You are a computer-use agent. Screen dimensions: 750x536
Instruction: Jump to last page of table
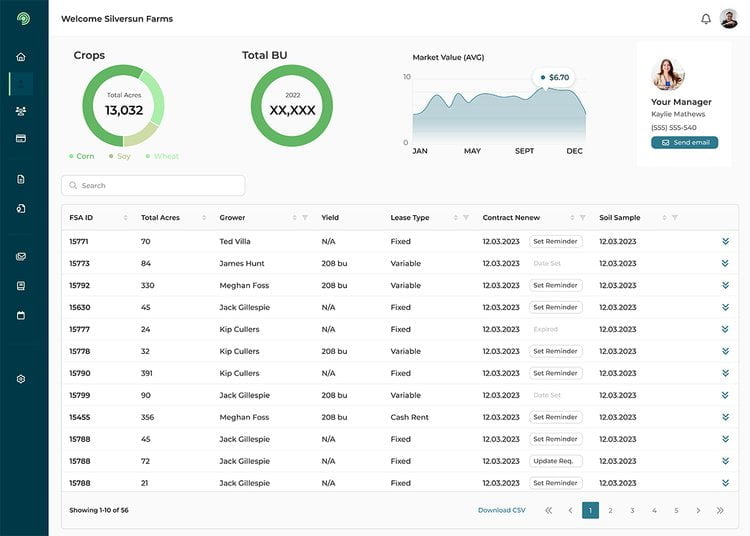(720, 510)
